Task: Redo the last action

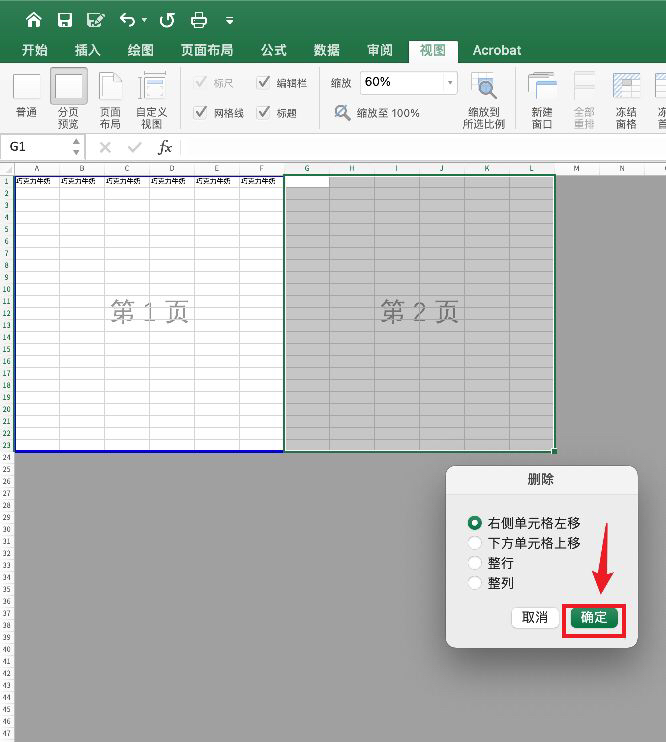Action: point(167,20)
